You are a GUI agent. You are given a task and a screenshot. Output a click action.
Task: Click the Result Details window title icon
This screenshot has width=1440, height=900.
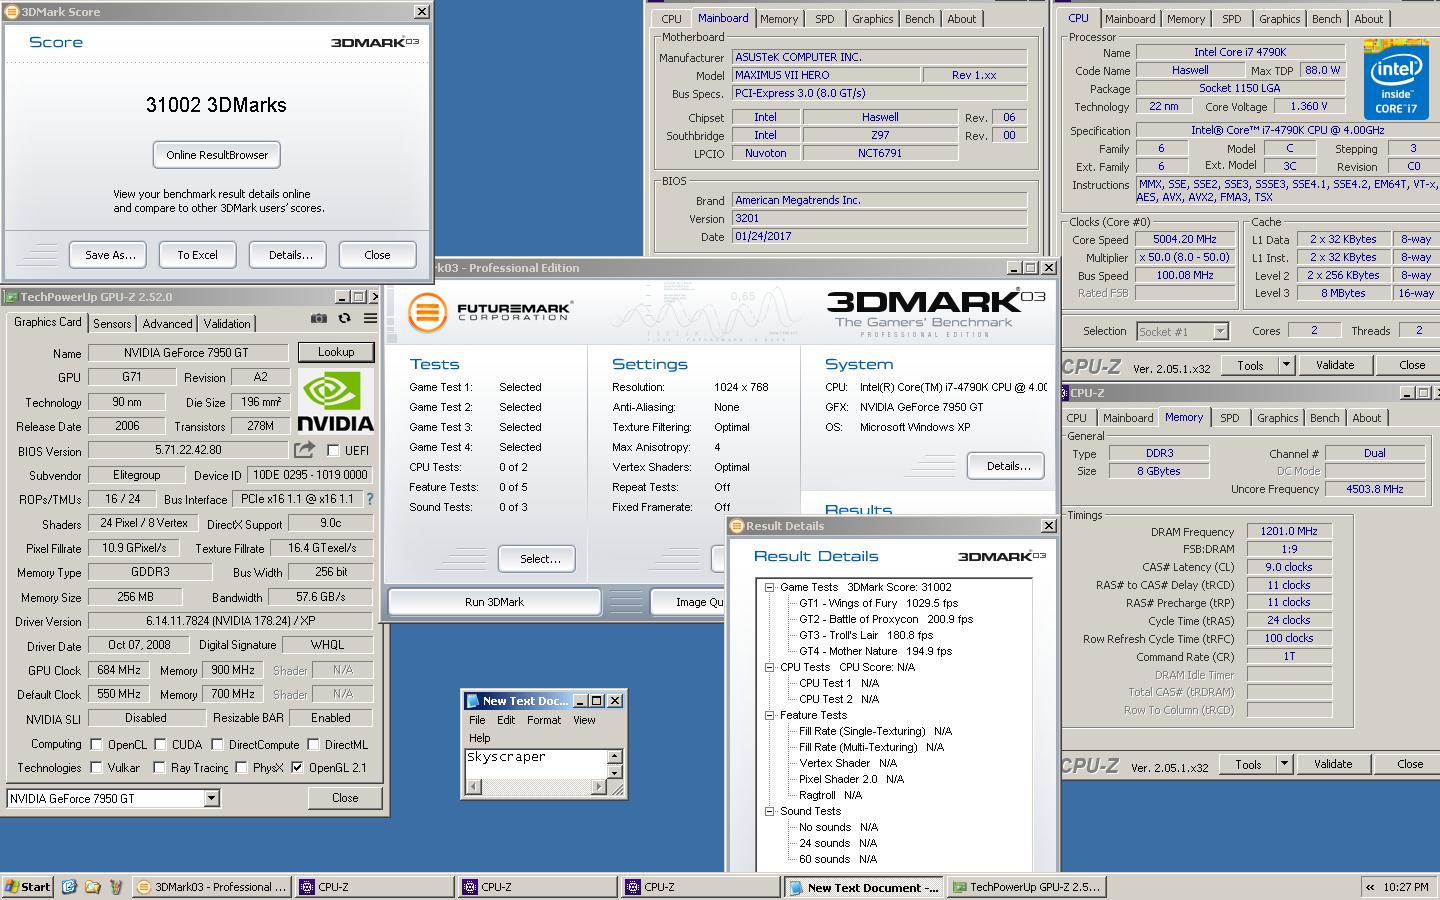(x=737, y=526)
